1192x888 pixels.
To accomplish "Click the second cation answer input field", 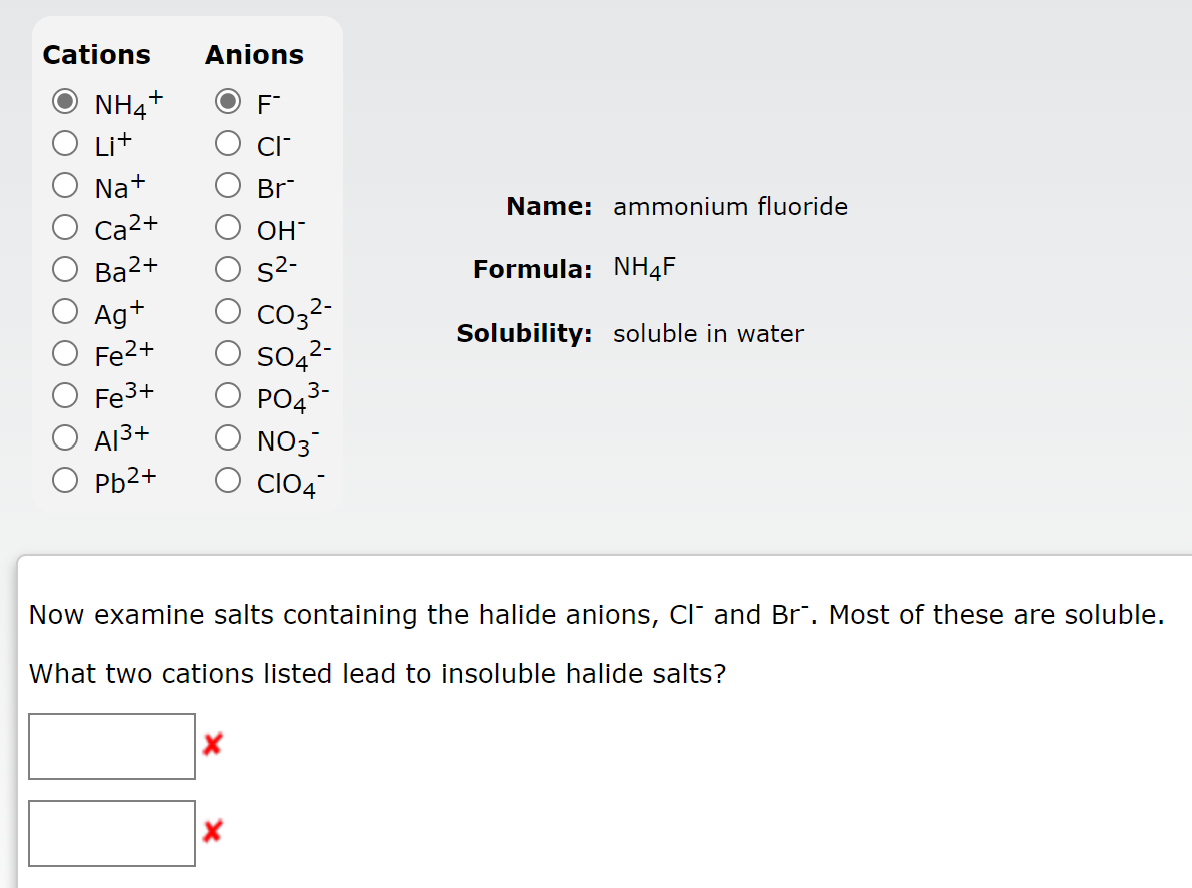I will (111, 832).
